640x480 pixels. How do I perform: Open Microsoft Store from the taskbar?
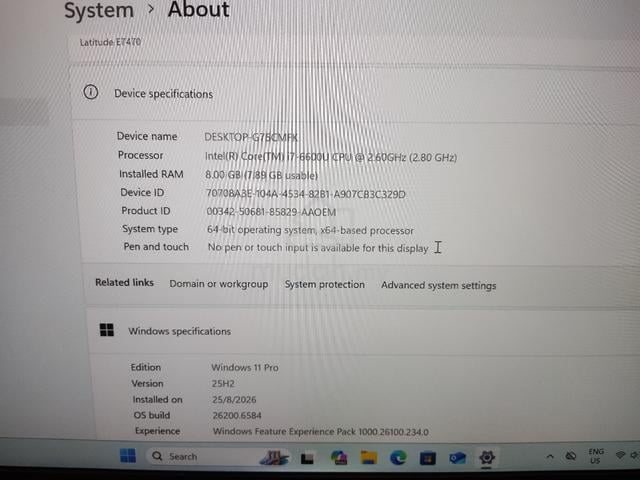pos(427,458)
